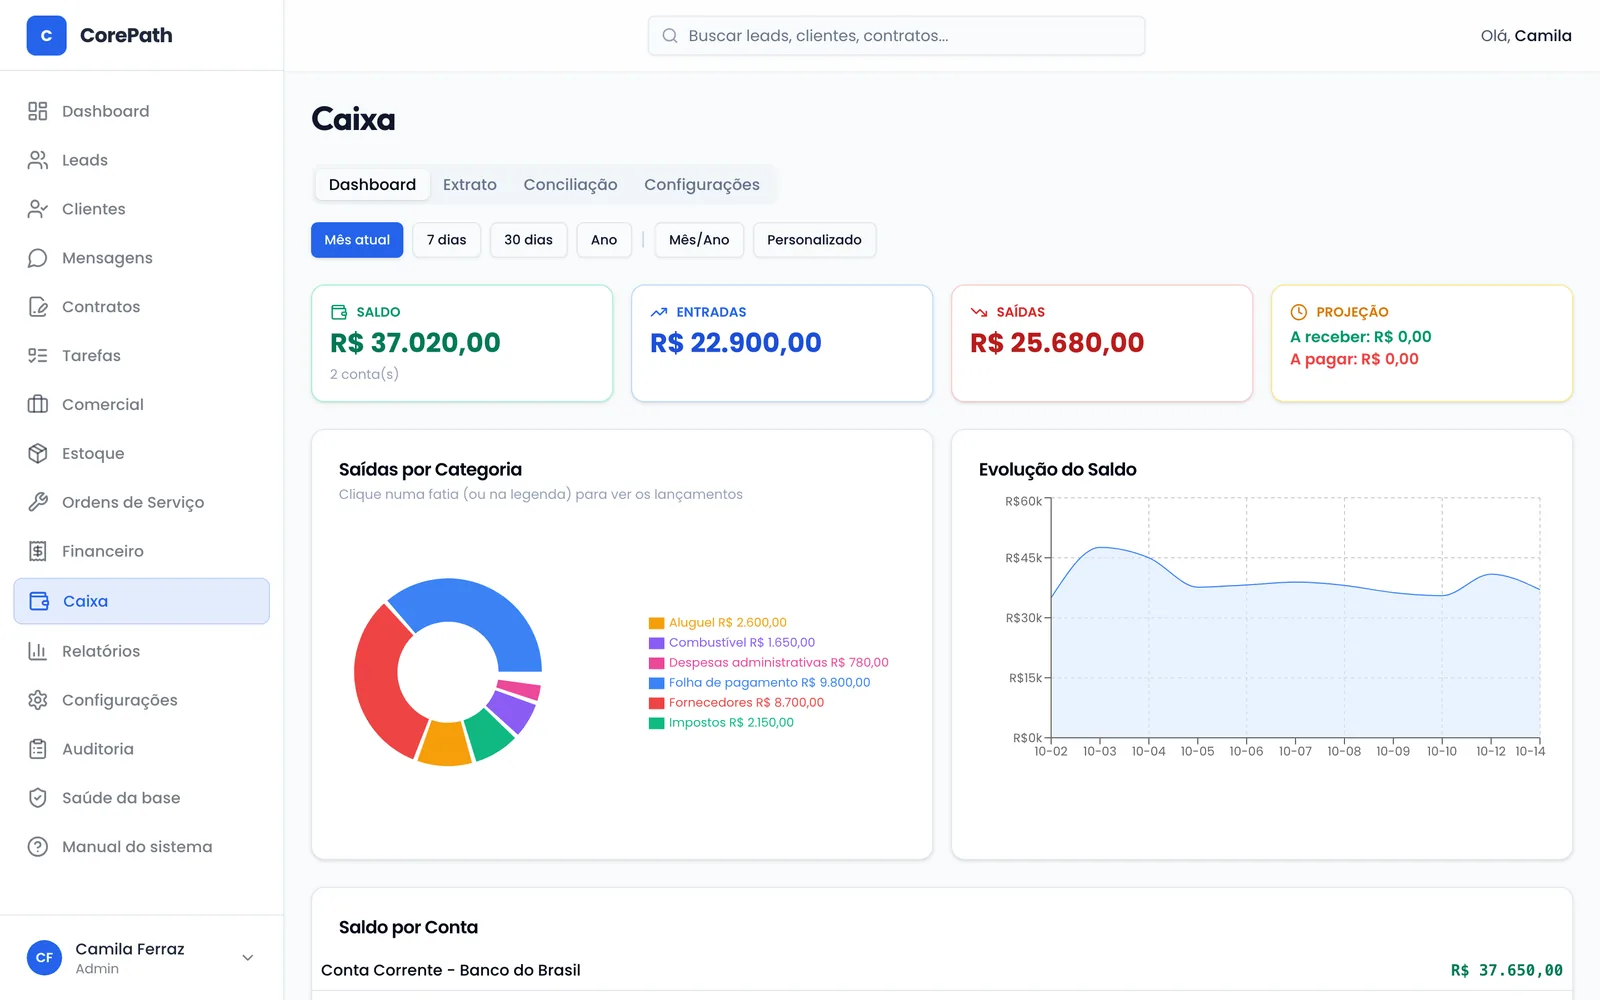Click the Contratos document-pen icon
The width and height of the screenshot is (1600, 1000).
point(38,307)
